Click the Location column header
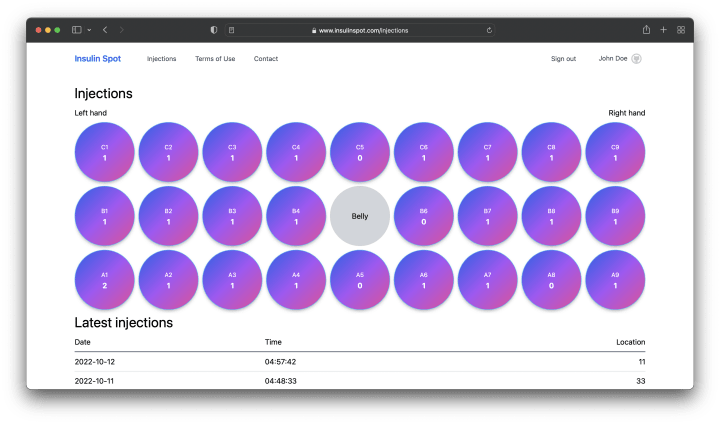The image size is (720, 424). coord(630,342)
